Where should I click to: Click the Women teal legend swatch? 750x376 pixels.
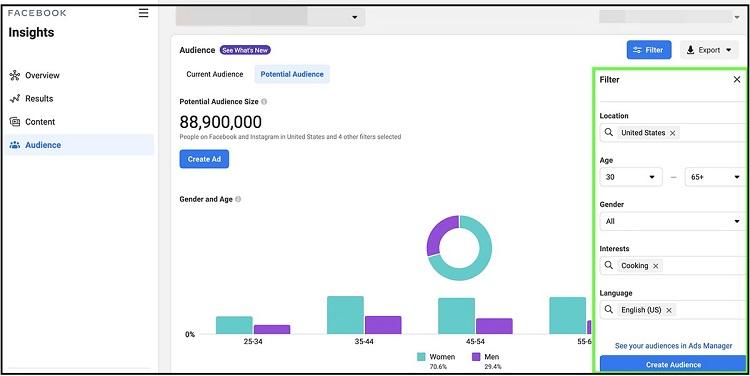click(421, 357)
